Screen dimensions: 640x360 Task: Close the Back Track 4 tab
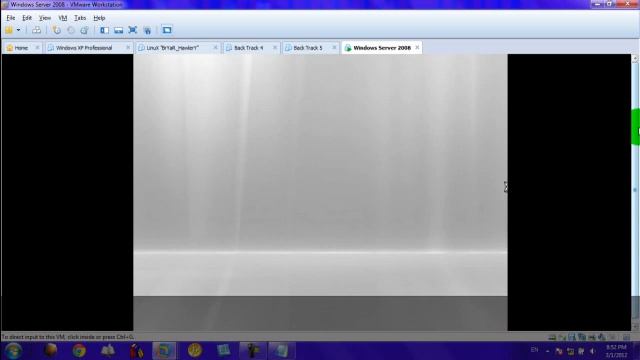[x=275, y=48]
